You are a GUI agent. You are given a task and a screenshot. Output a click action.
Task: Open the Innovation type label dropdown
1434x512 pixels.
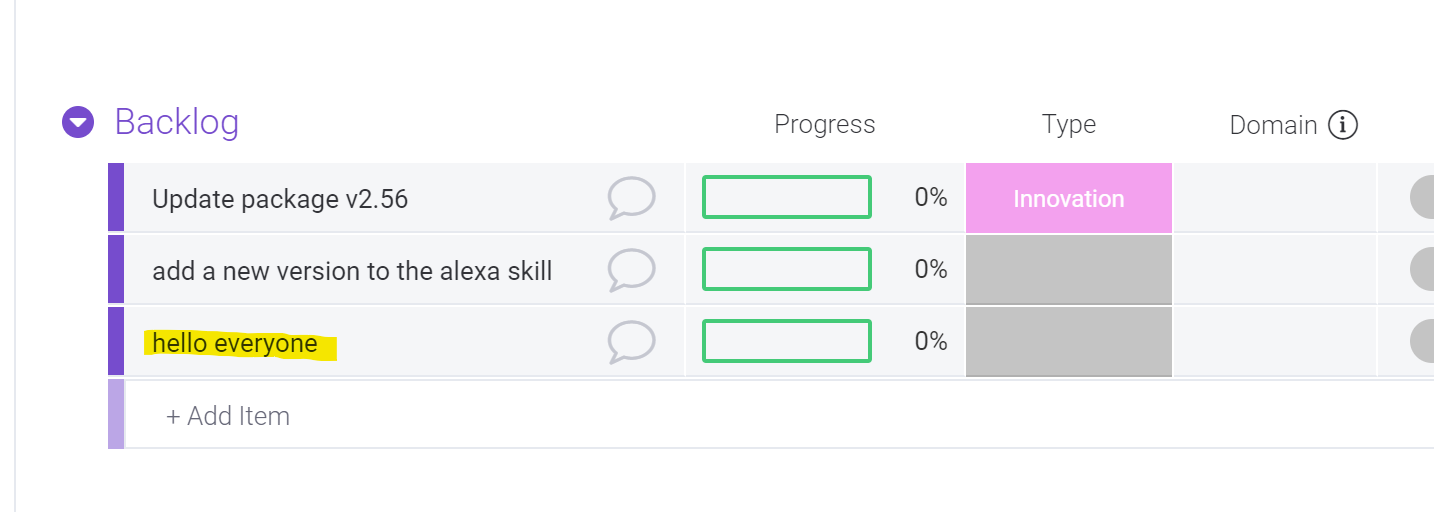click(1068, 198)
